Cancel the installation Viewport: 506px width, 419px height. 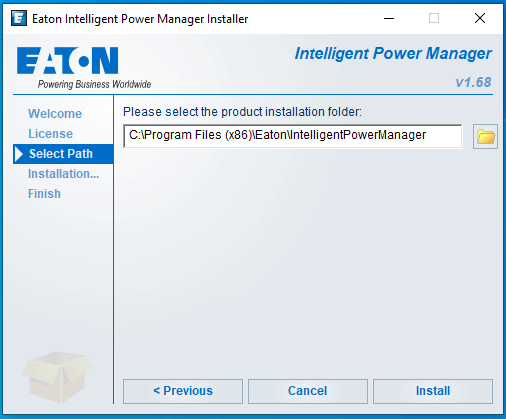point(308,391)
